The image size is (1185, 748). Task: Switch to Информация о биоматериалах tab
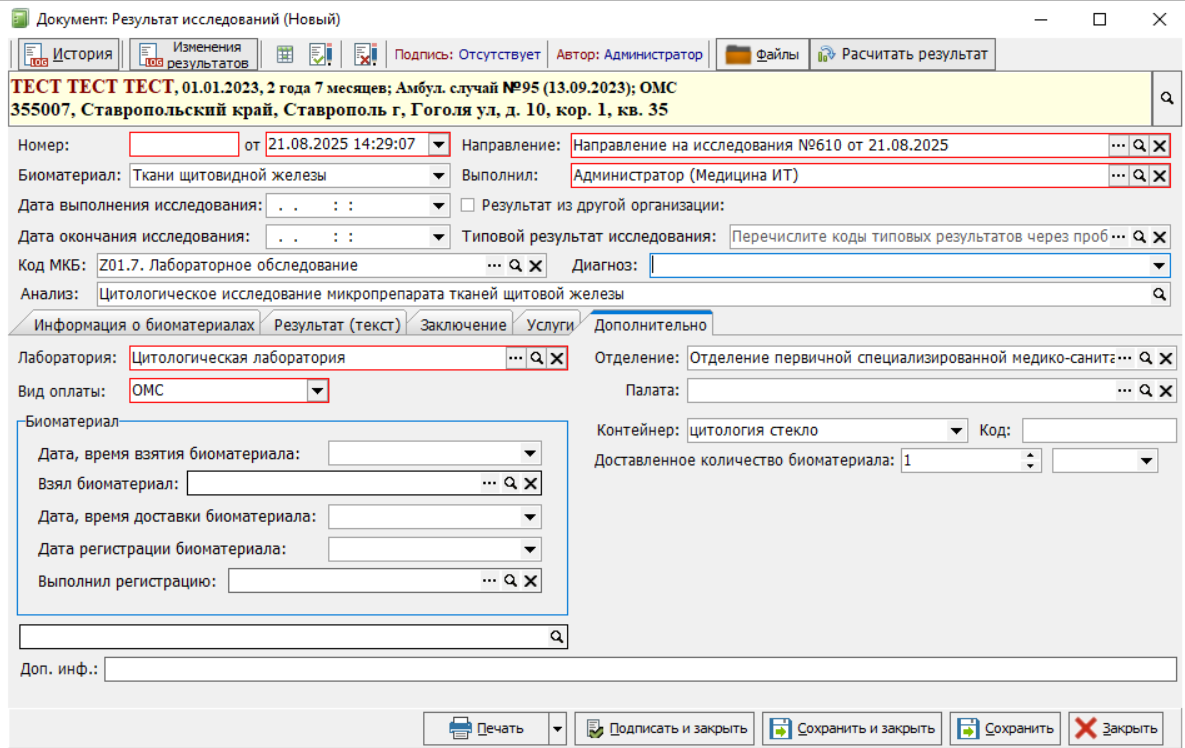[x=143, y=325]
